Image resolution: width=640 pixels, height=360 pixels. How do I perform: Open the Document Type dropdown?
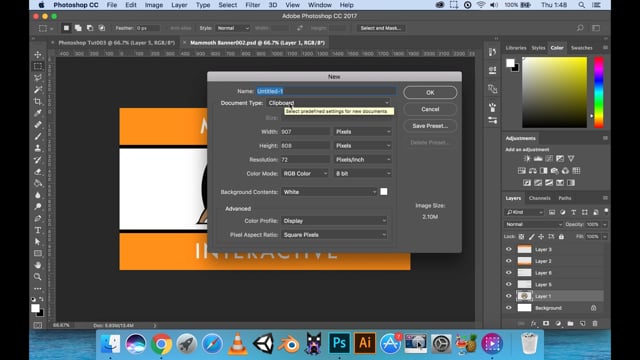(329, 103)
